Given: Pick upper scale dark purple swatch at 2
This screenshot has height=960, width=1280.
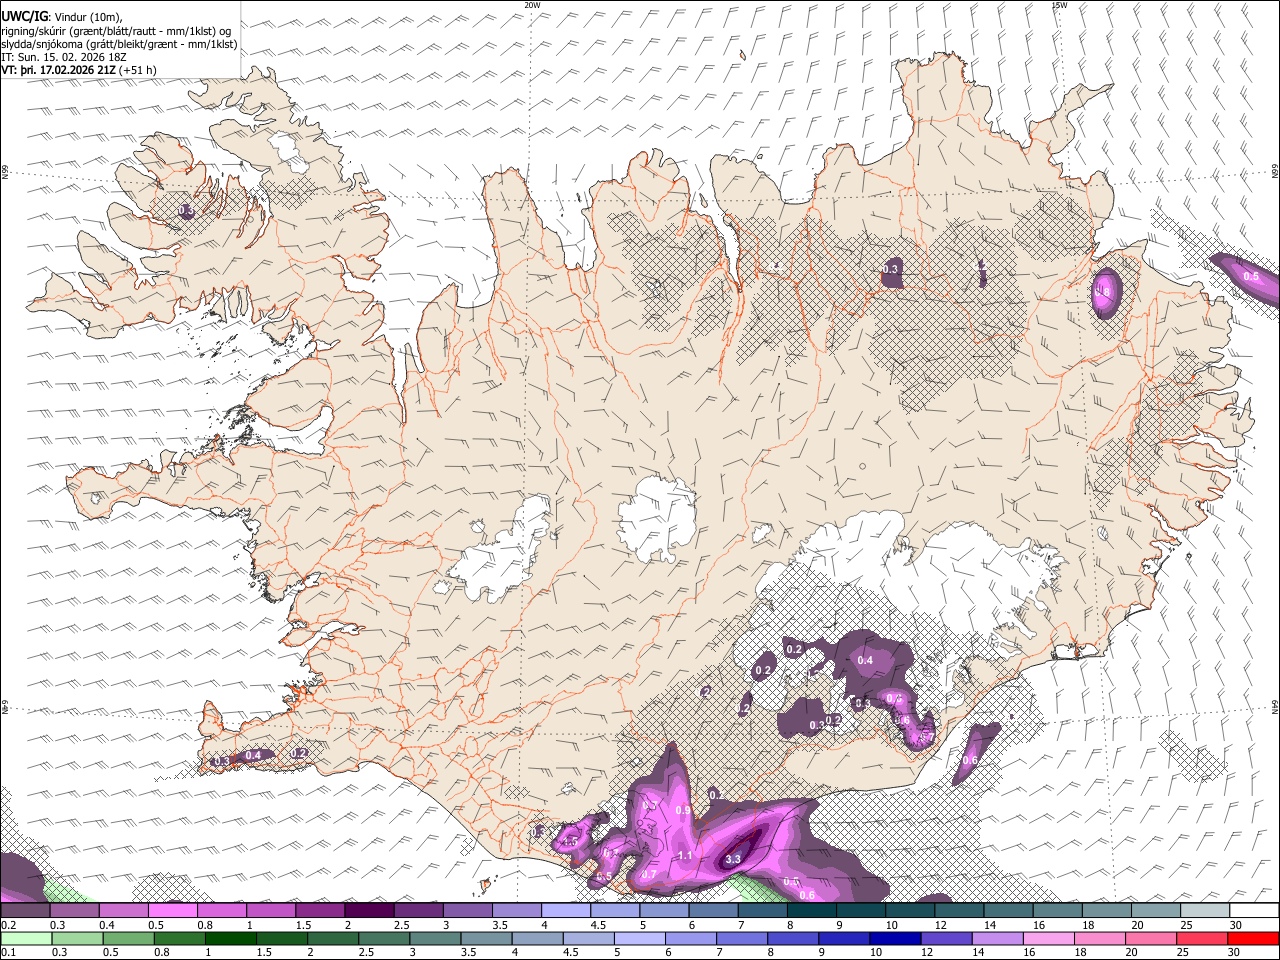Looking at the screenshot, I should pos(369,911).
